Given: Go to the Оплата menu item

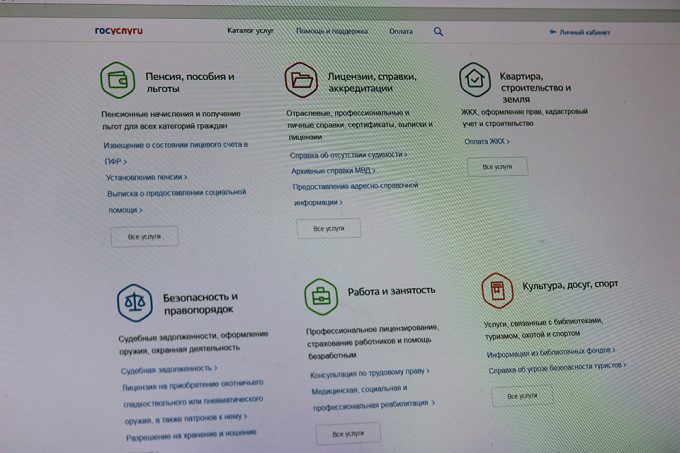Looking at the screenshot, I should (401, 31).
